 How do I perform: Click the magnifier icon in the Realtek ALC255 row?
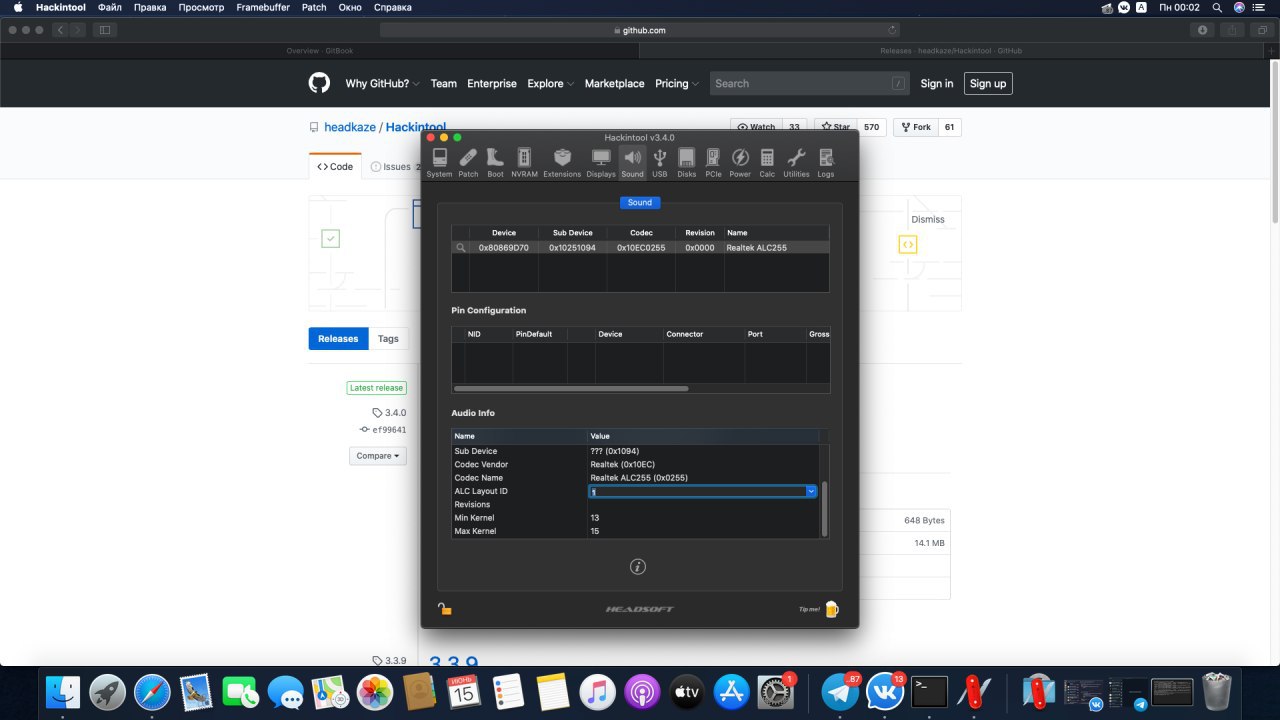461,247
